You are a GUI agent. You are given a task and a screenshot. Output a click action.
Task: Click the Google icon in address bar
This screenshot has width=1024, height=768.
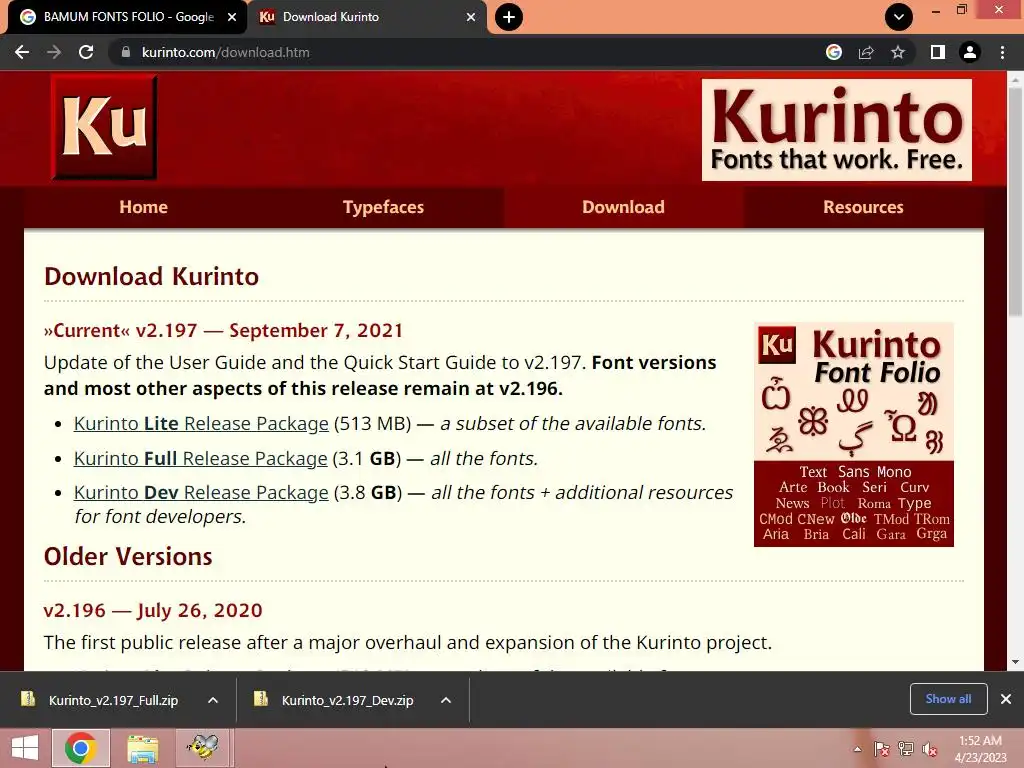click(834, 52)
